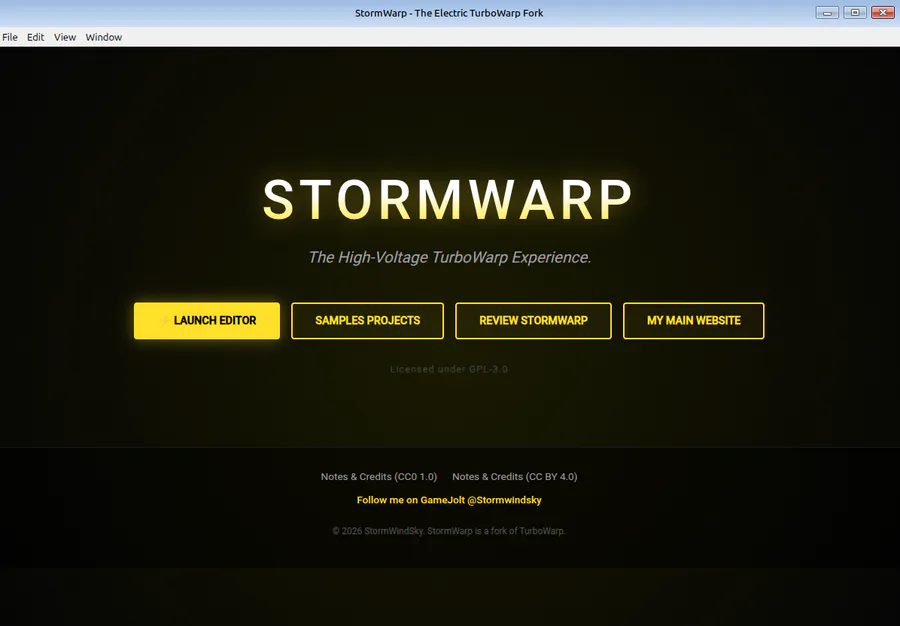900x626 pixels.
Task: Minimize the StormWarp window
Action: tap(827, 12)
